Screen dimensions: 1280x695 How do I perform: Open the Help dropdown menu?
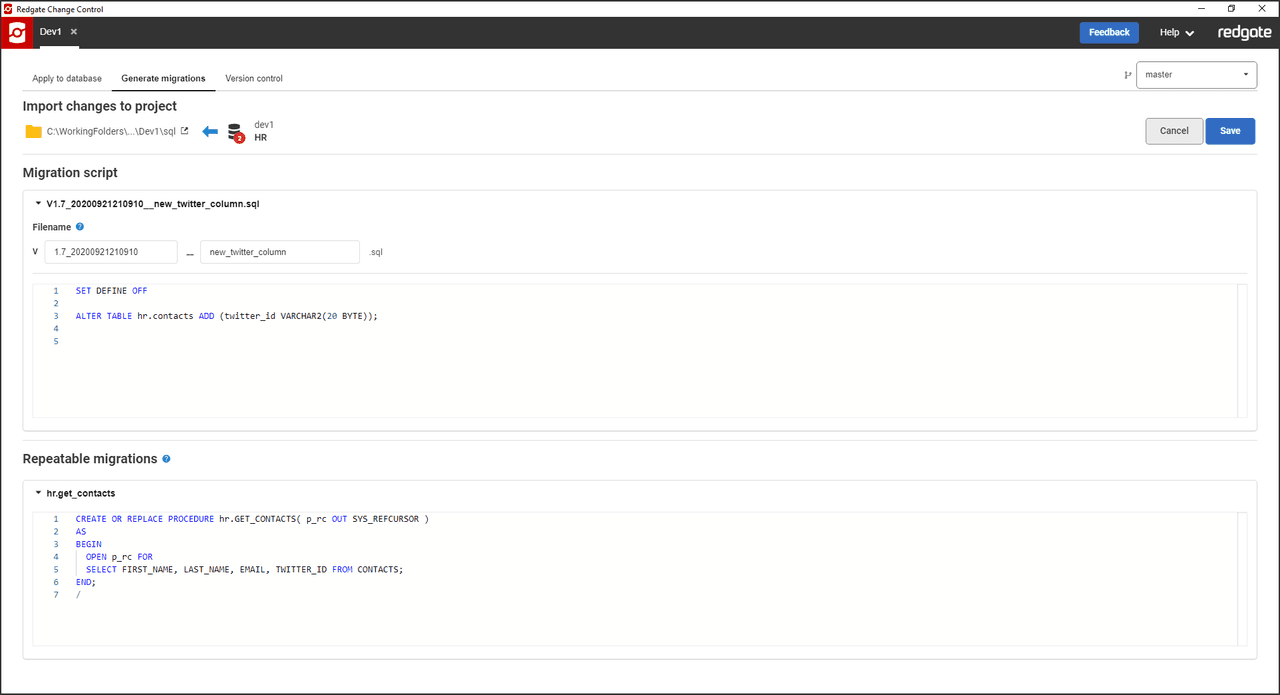tap(1177, 33)
